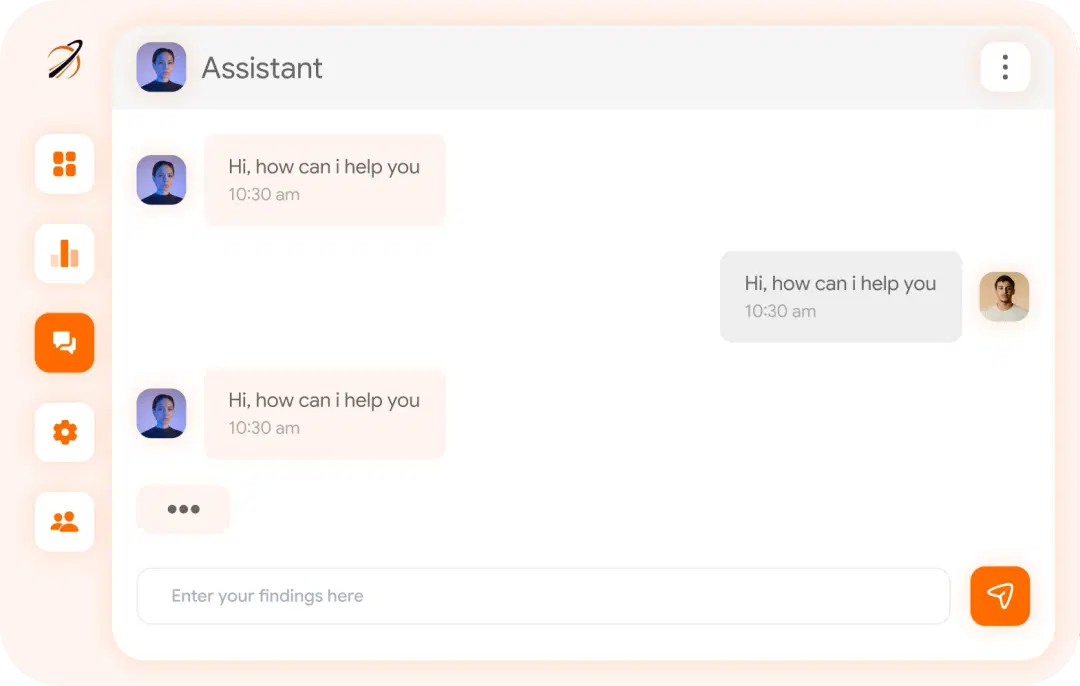
Task: Focus the 'Enter your findings here' input
Action: (543, 596)
